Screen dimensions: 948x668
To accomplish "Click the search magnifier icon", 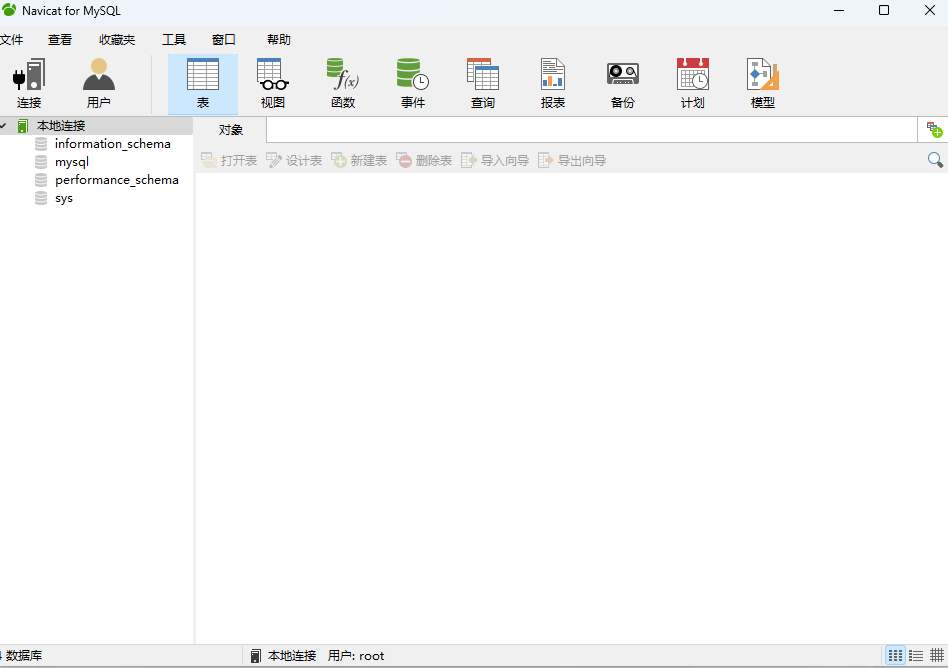I will [935, 160].
